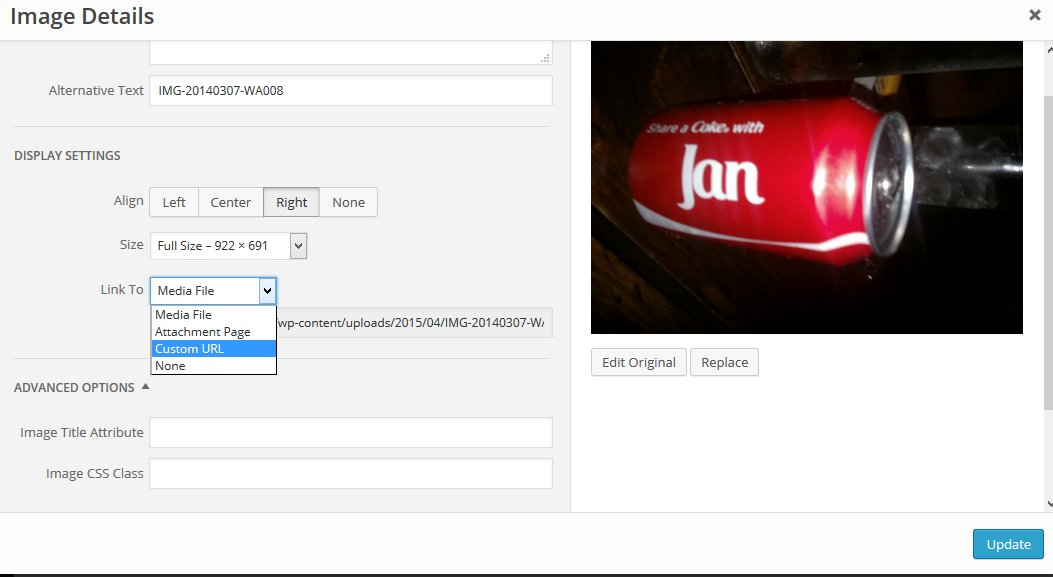Click the Replace image button
The image size is (1053, 577).
tap(725, 362)
